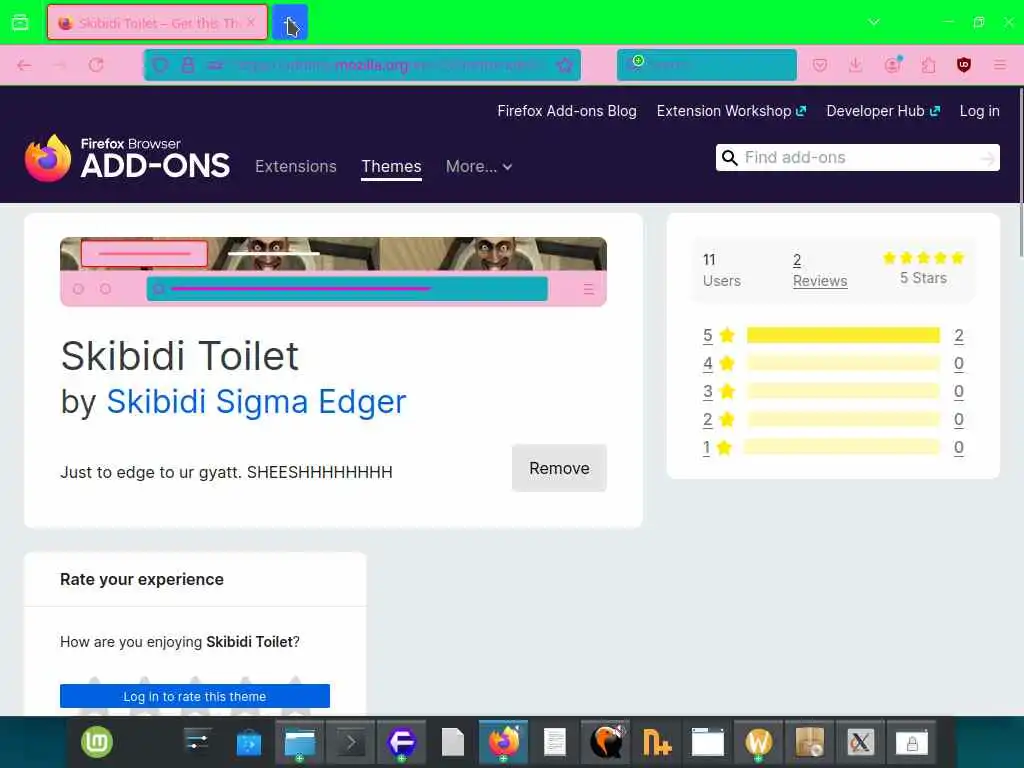Screen dimensions: 1024x768
Task: Open Extension Workshop link
Action: 731,111
